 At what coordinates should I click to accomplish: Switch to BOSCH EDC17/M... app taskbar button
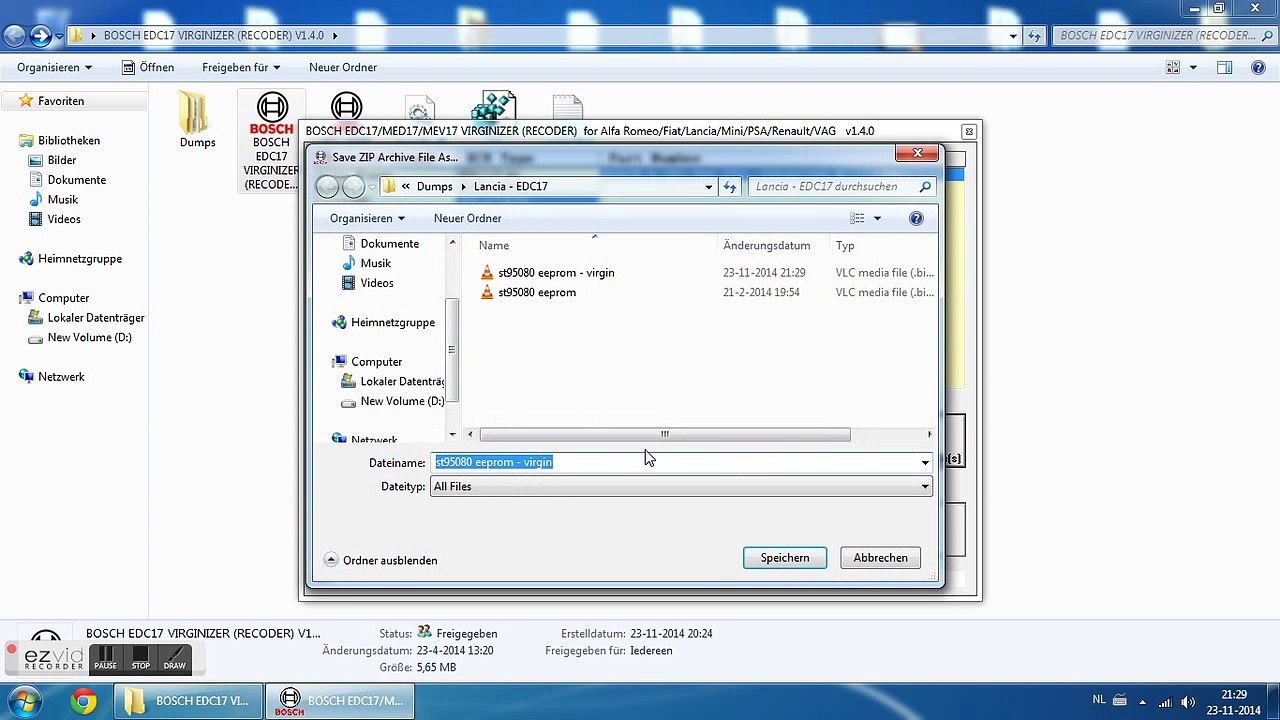[x=340, y=701]
